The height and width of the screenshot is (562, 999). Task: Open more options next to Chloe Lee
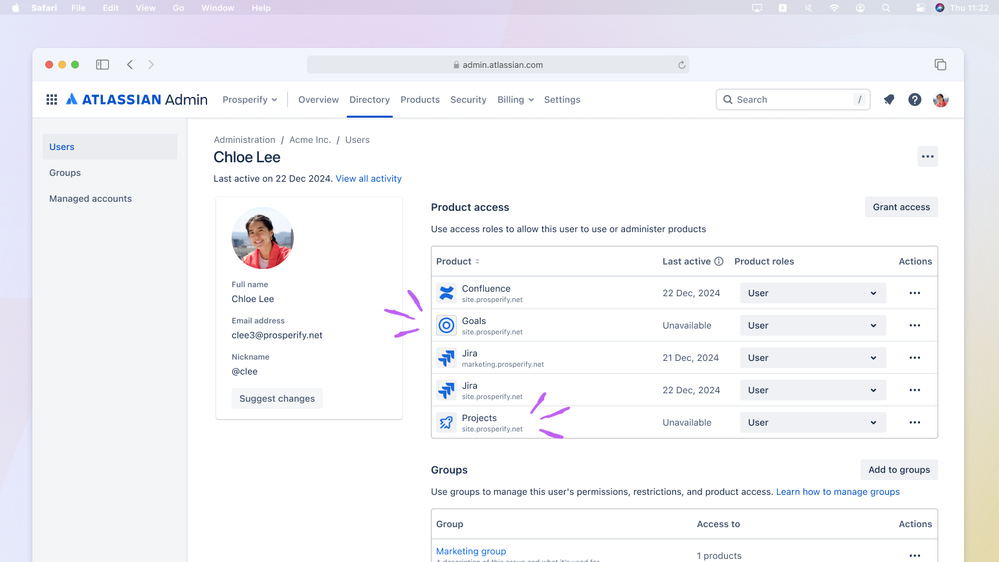point(928,157)
